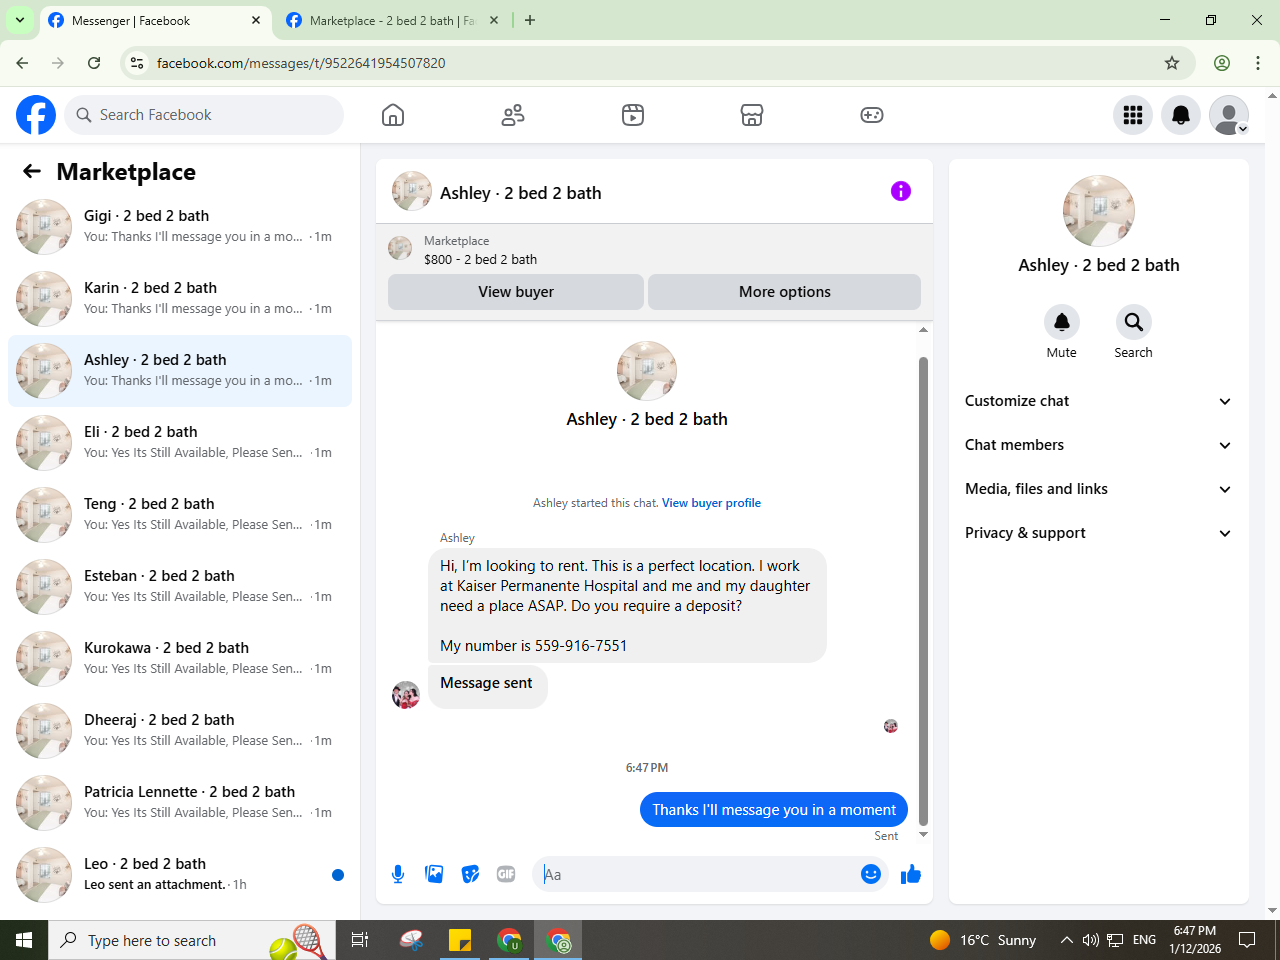Bookmark this page with the star icon
This screenshot has height=960, width=1280.
1172,63
